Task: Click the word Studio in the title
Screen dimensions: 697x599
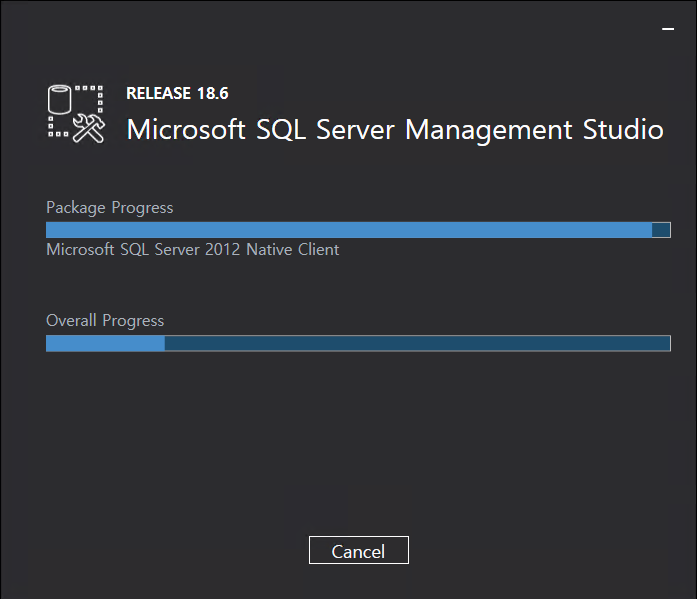Action: (623, 129)
